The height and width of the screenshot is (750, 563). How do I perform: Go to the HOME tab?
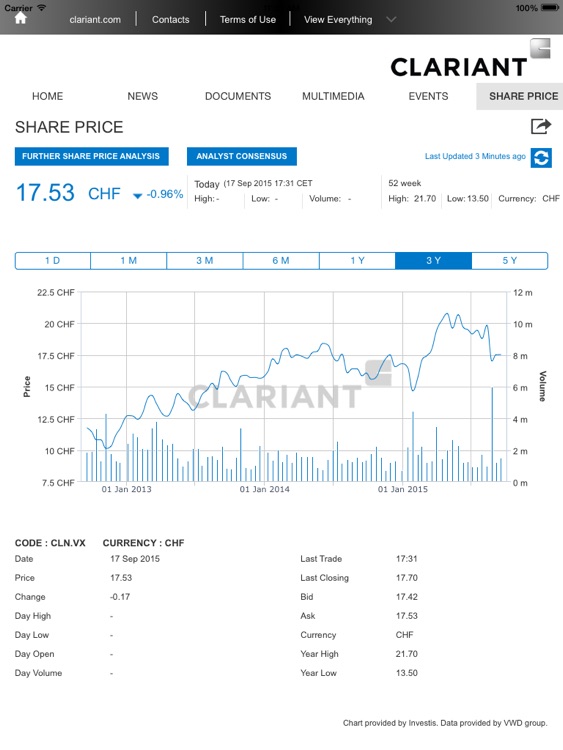(x=47, y=96)
